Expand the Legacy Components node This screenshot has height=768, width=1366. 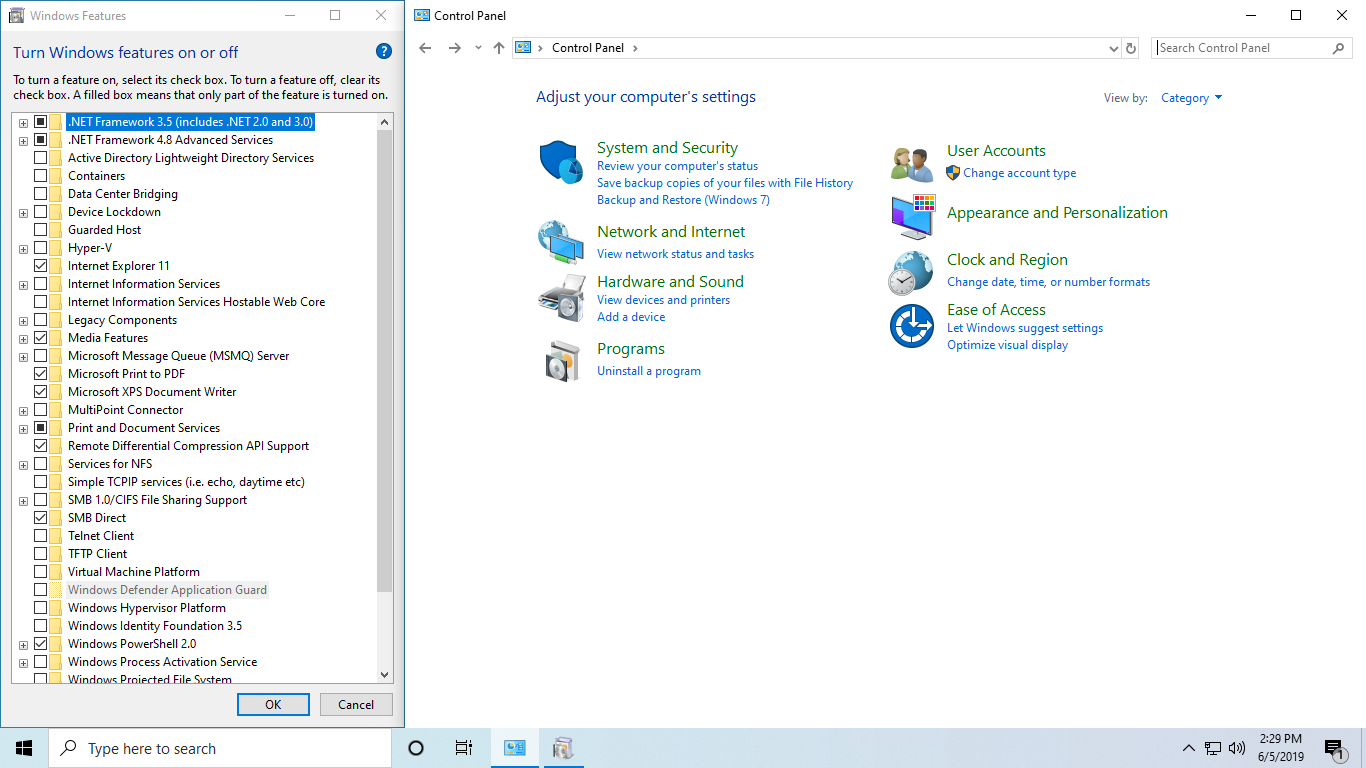pos(23,320)
